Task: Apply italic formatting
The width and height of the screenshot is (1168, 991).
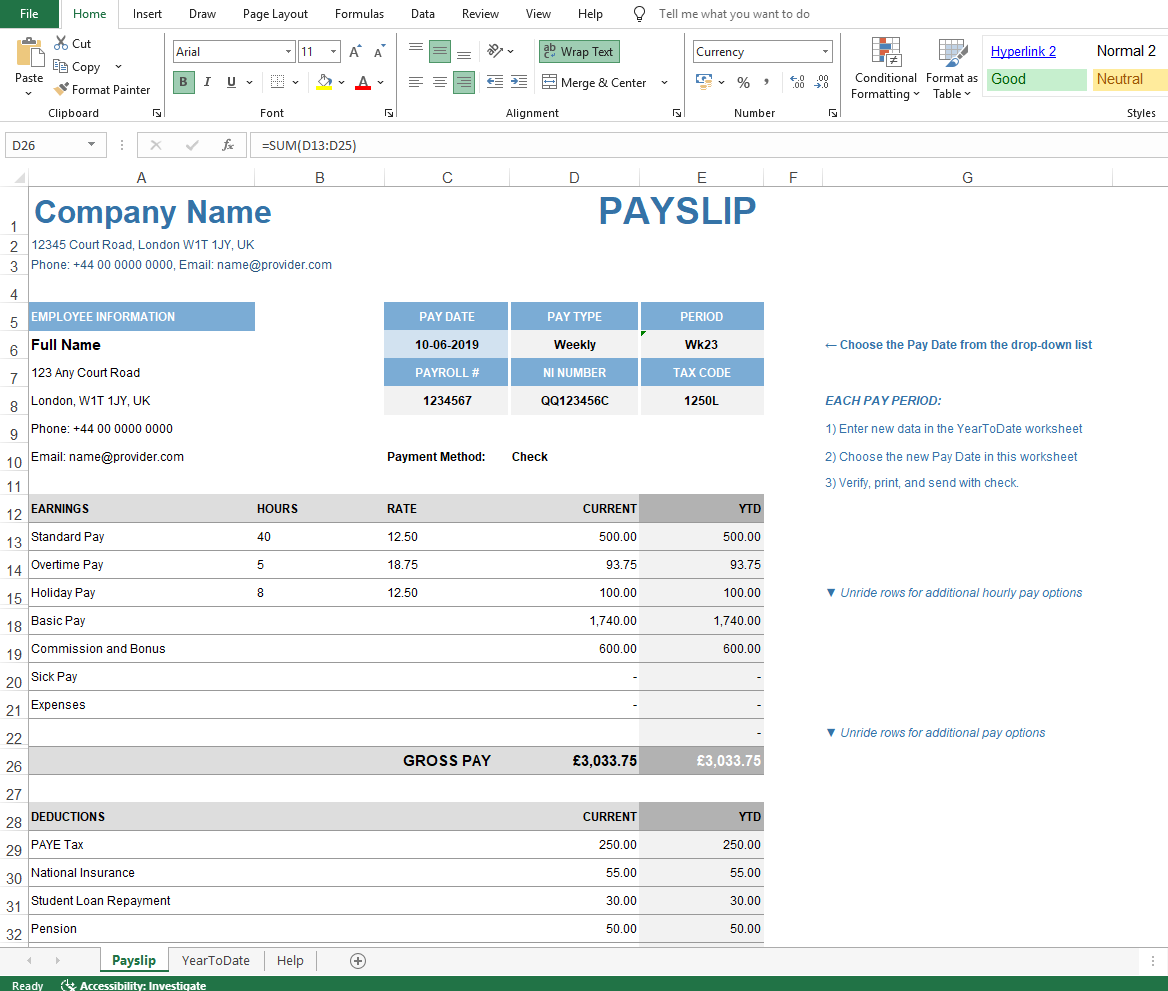Action: (x=207, y=82)
